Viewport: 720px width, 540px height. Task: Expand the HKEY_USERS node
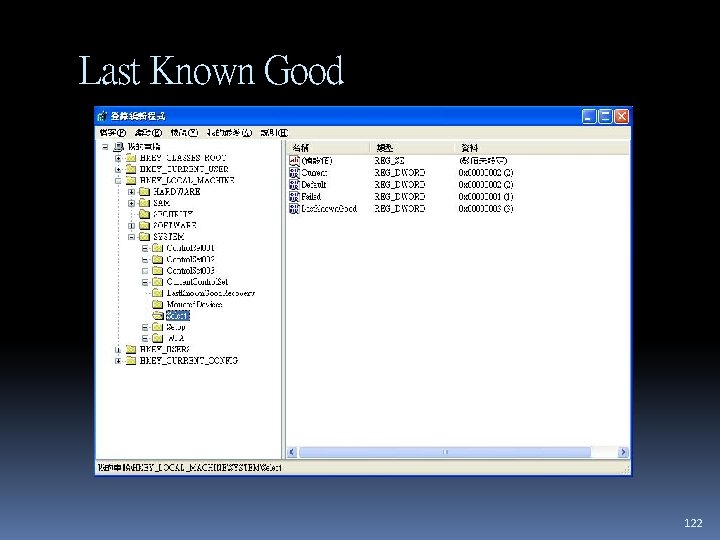pyautogui.click(x=118, y=349)
